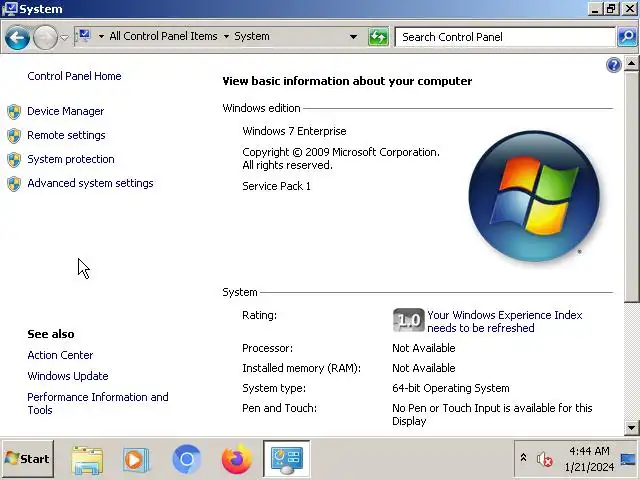The height and width of the screenshot is (480, 640).
Task: Click the greyed-out Forward arrow button
Action: click(45, 38)
